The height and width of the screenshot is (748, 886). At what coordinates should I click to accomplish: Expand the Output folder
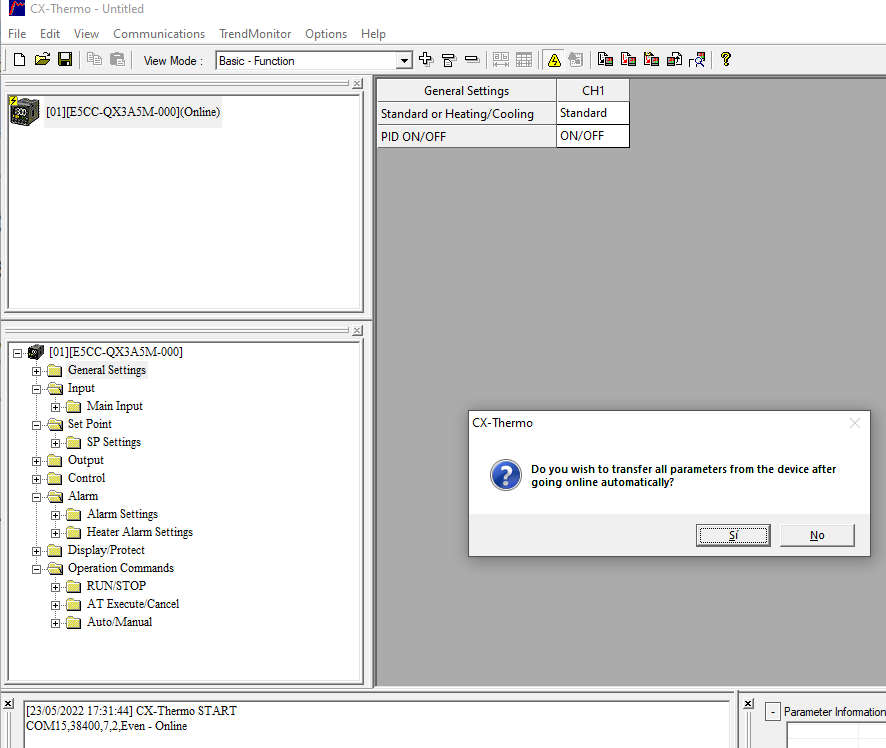(x=36, y=461)
